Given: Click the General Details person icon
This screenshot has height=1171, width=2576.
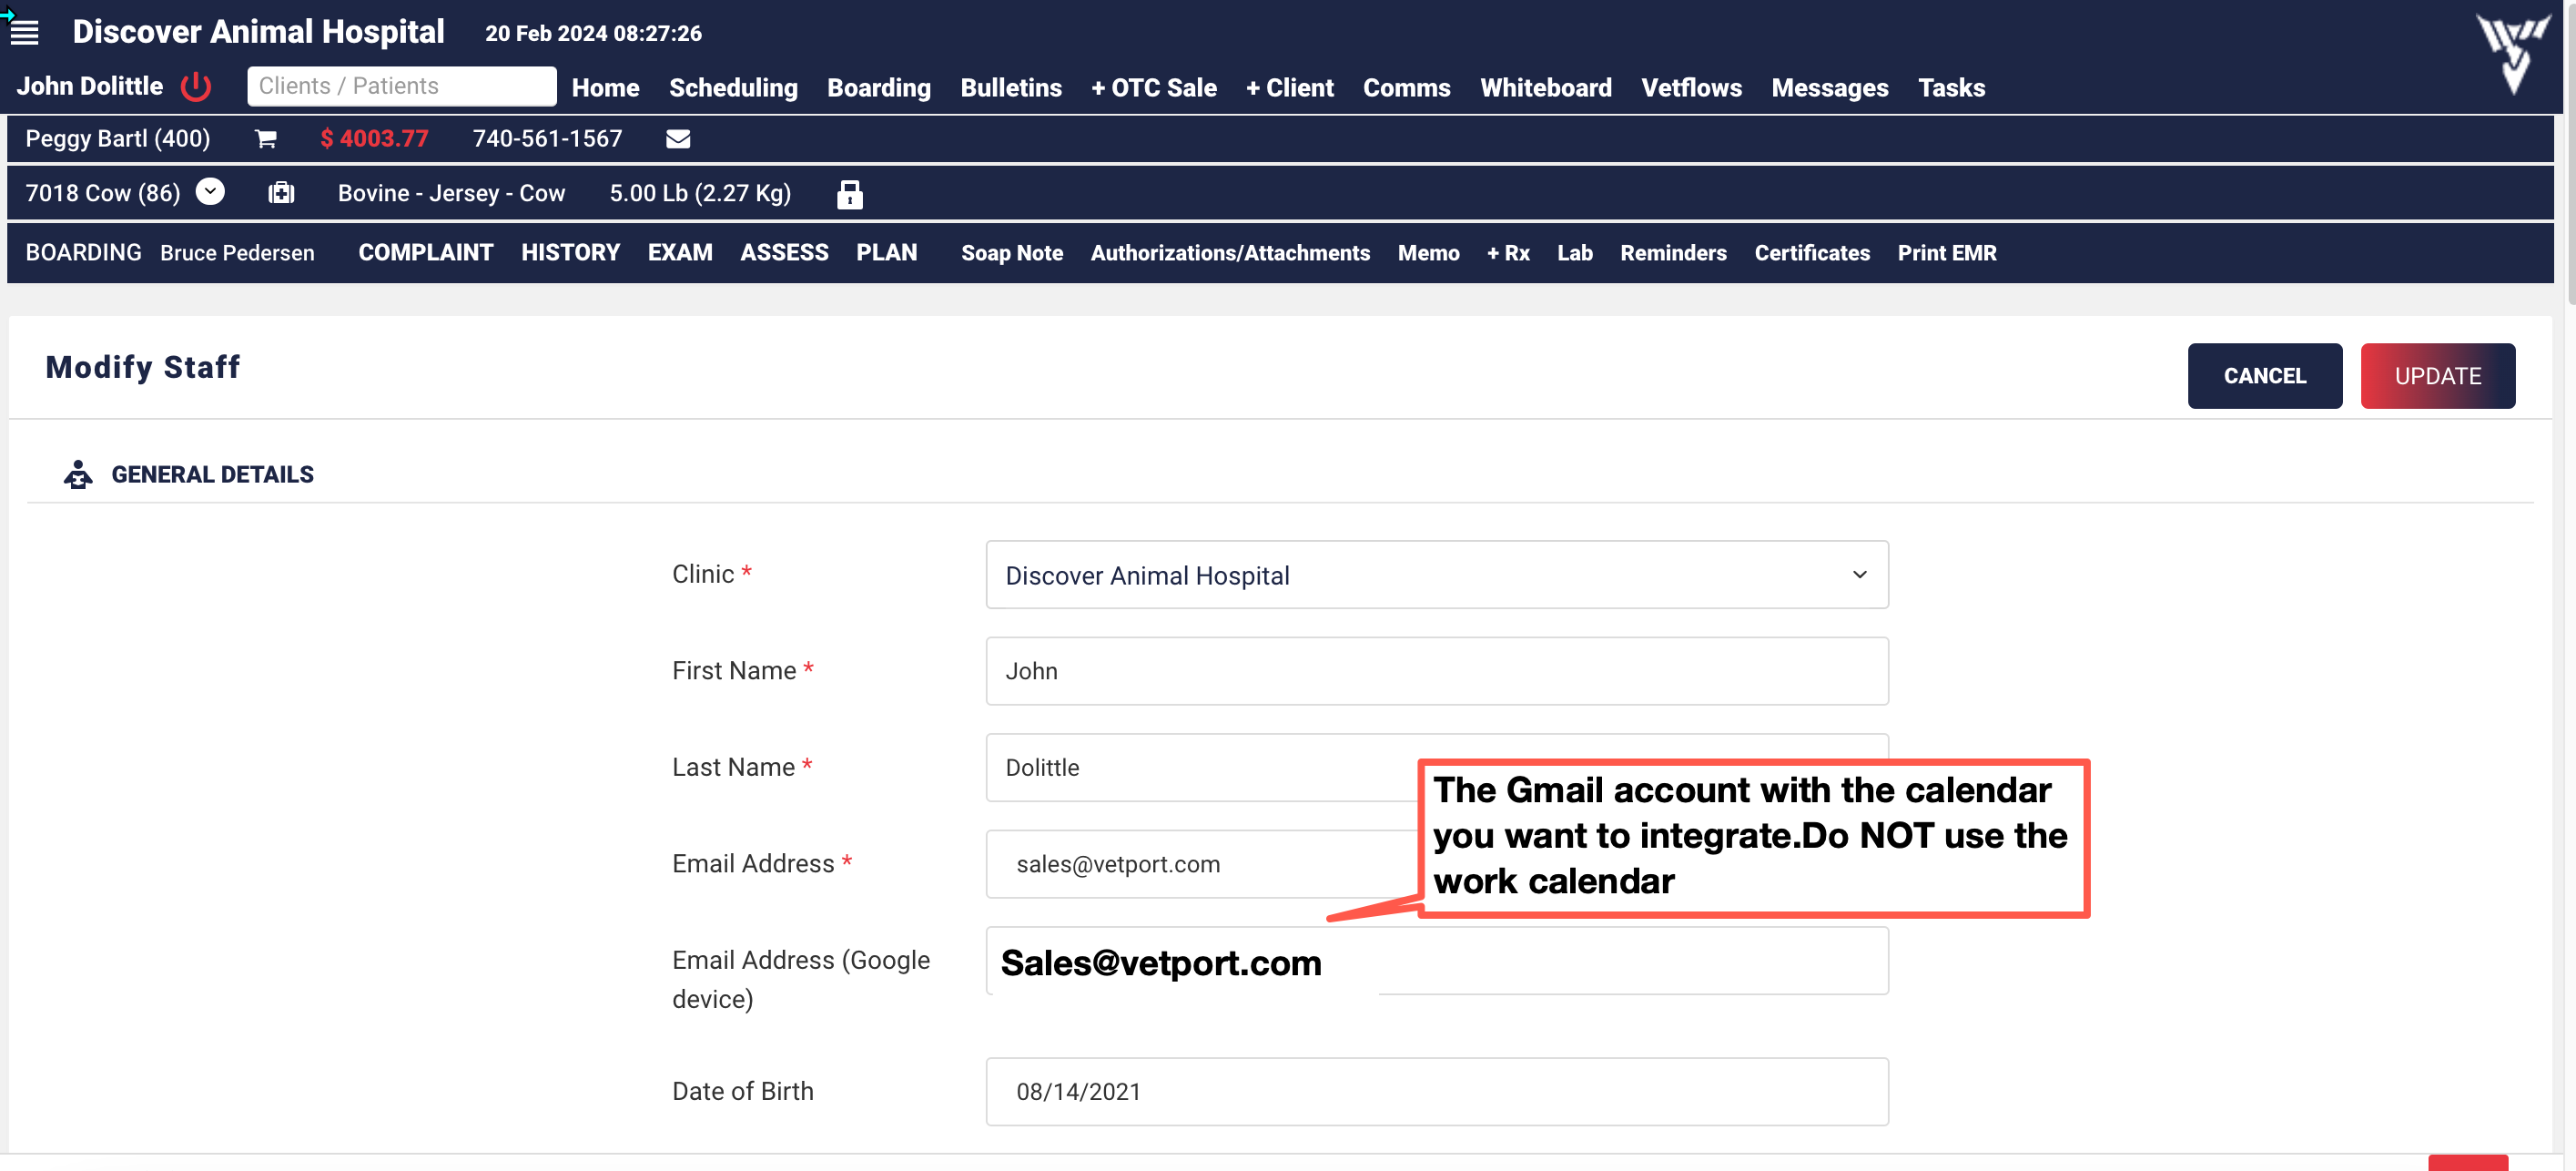Looking at the screenshot, I should (x=78, y=474).
